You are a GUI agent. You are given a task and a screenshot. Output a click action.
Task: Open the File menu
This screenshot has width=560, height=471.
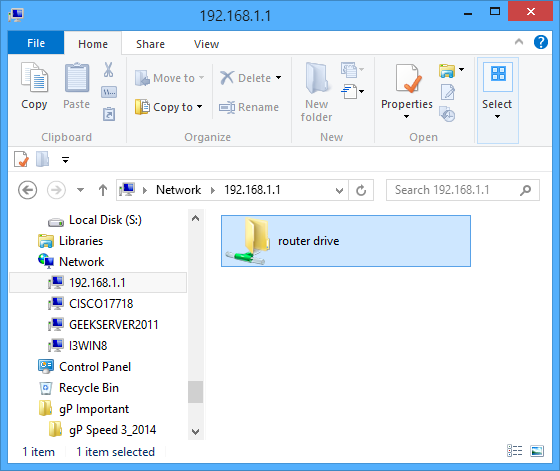point(36,43)
